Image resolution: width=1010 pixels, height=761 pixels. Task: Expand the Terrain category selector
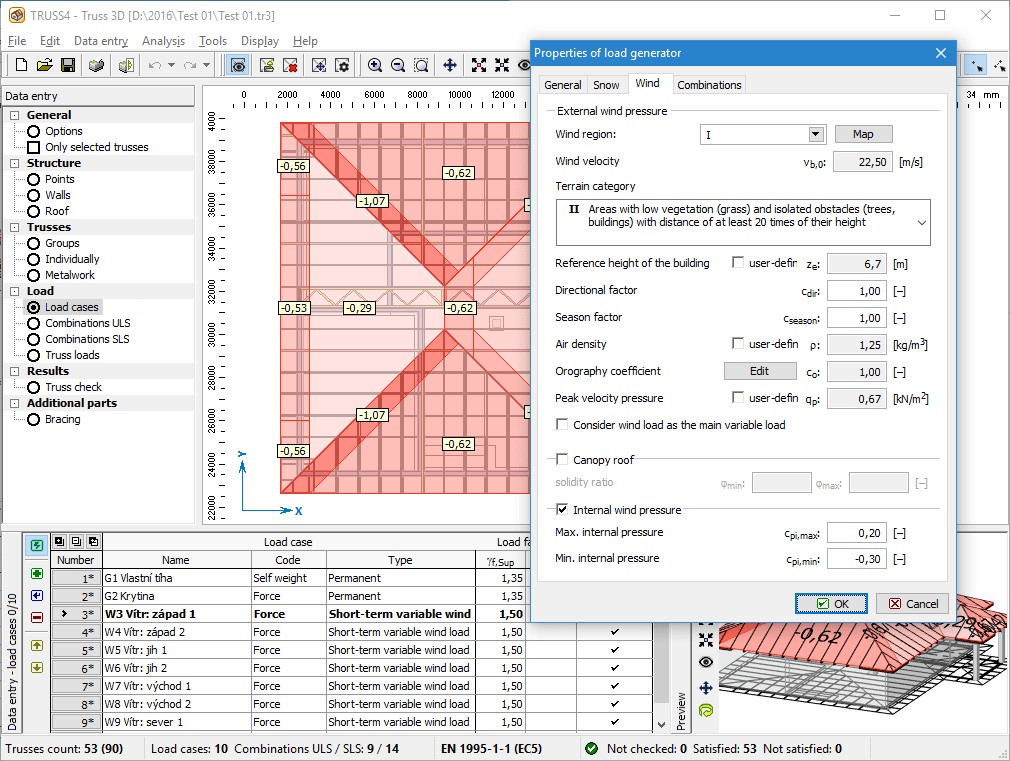click(922, 222)
